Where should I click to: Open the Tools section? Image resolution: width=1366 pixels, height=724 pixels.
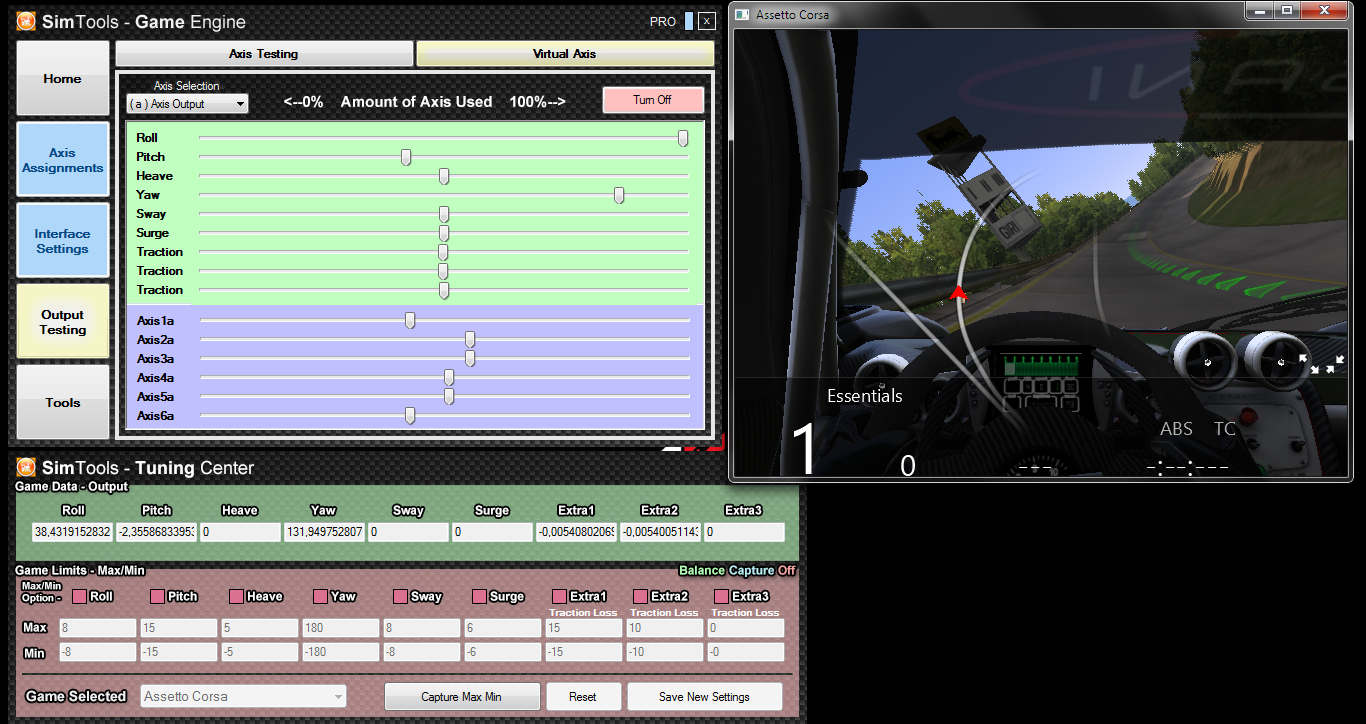pos(63,402)
